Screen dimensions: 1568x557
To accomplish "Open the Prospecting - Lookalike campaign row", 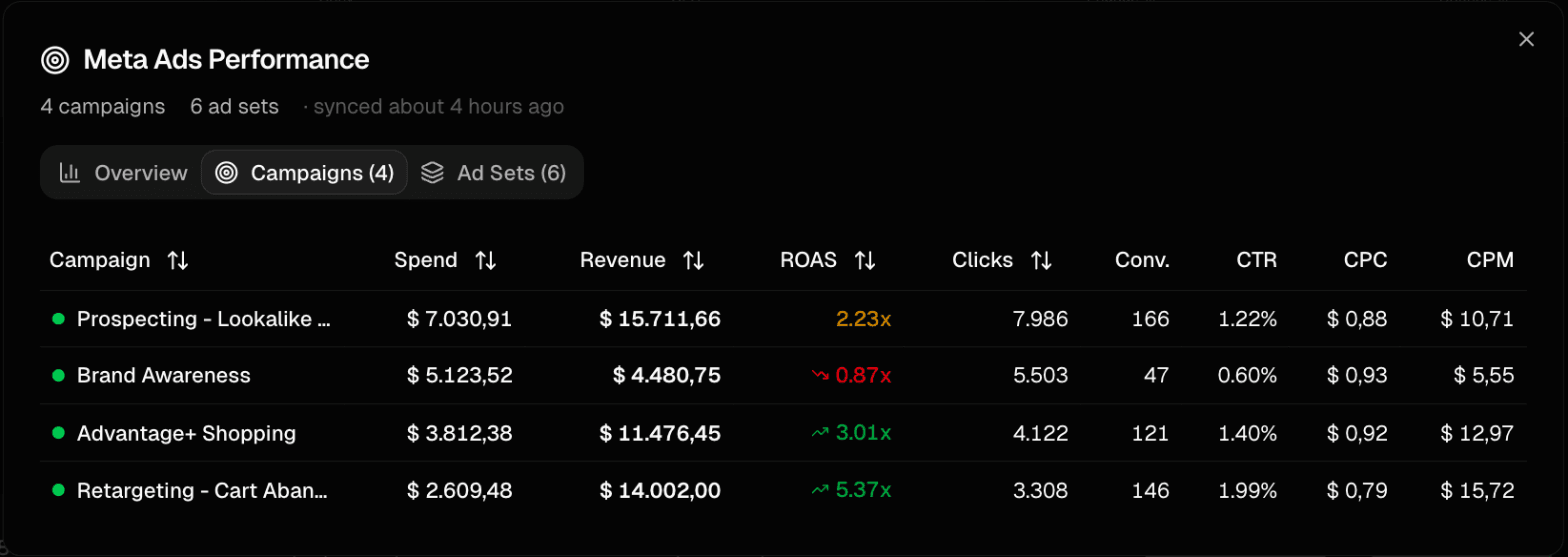I will (783, 319).
